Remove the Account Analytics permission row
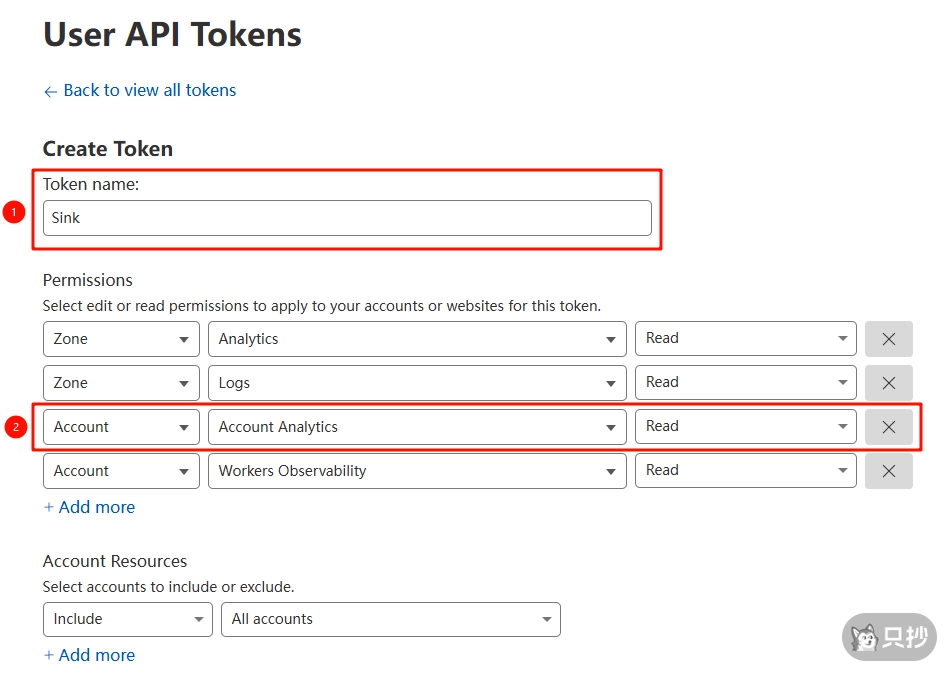Image resolution: width=952 pixels, height=676 pixels. click(888, 426)
